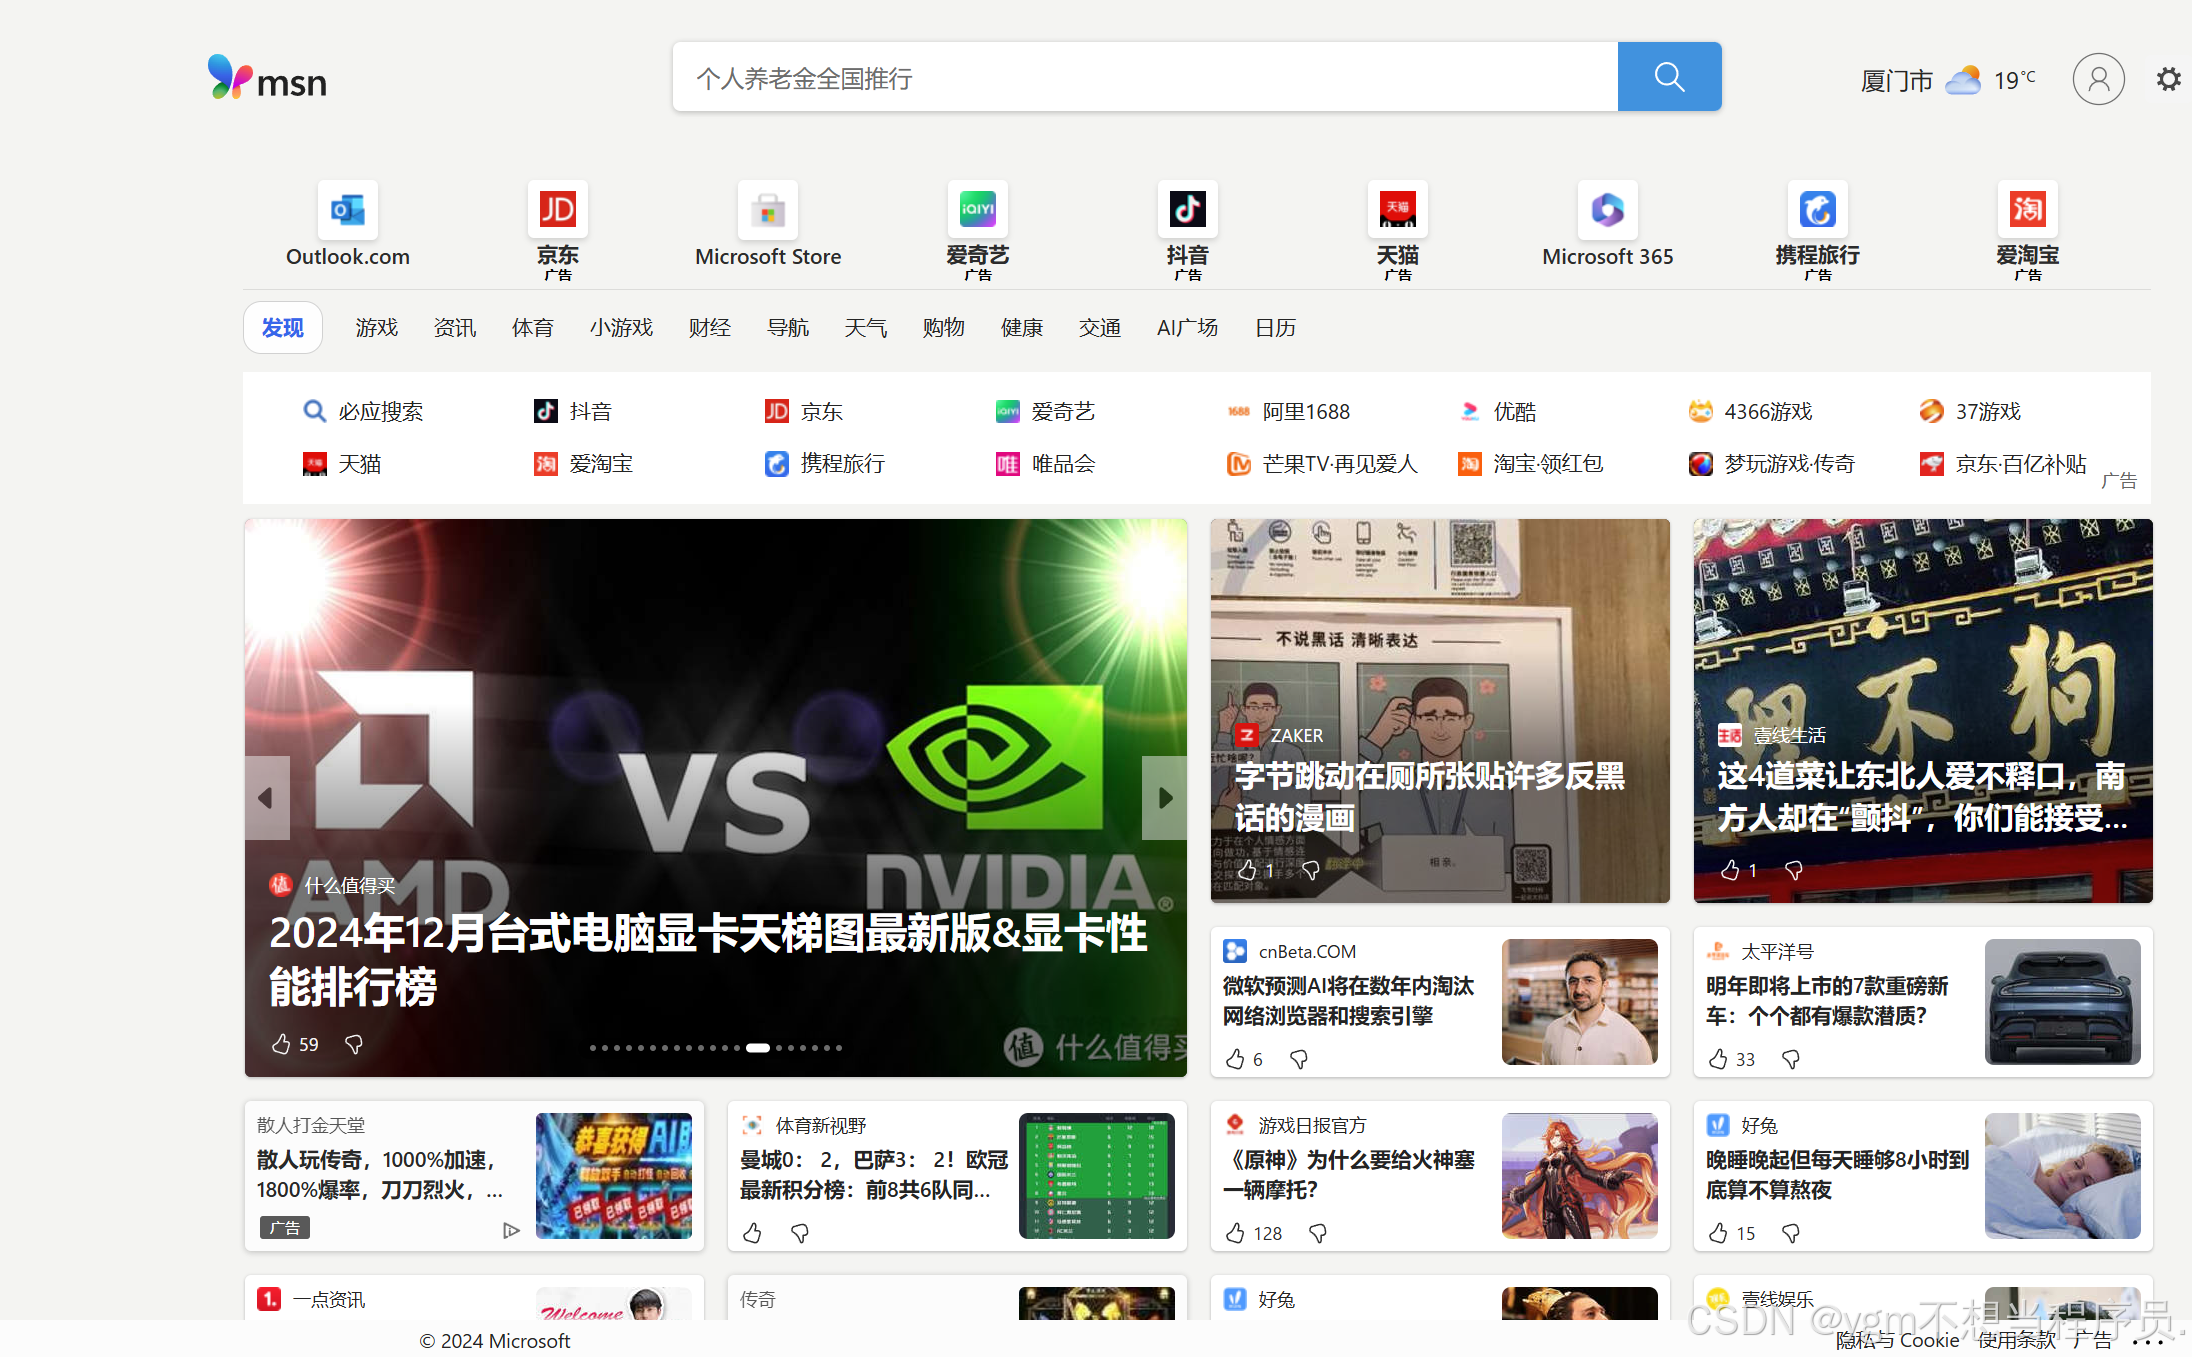Go to next carousel slide arrow
The width and height of the screenshot is (2192, 1357).
click(1164, 798)
